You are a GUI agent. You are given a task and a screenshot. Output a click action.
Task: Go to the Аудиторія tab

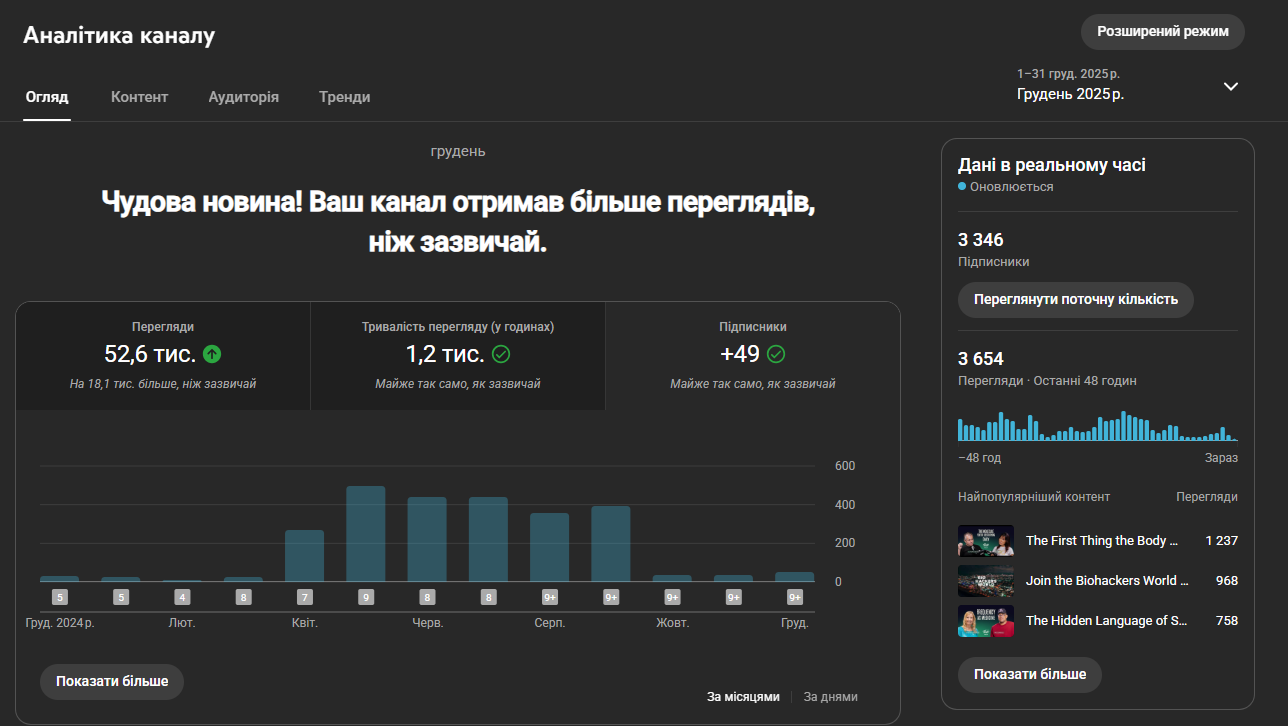[x=244, y=97]
